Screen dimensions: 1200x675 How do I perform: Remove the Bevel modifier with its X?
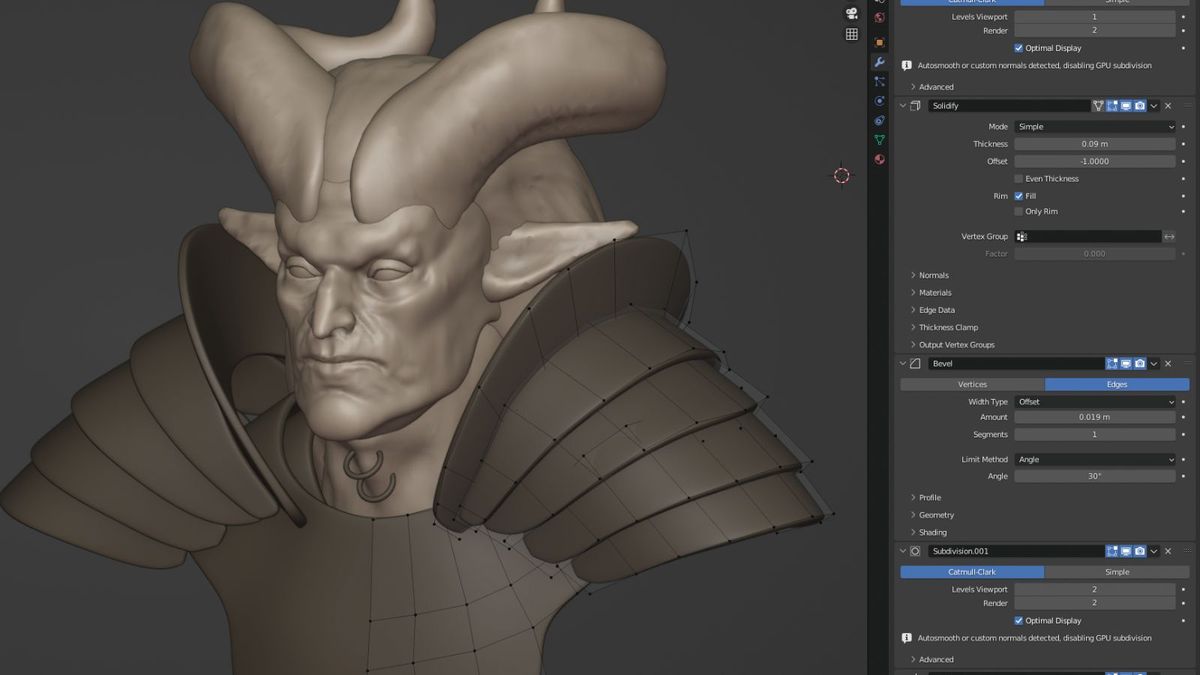point(1167,363)
